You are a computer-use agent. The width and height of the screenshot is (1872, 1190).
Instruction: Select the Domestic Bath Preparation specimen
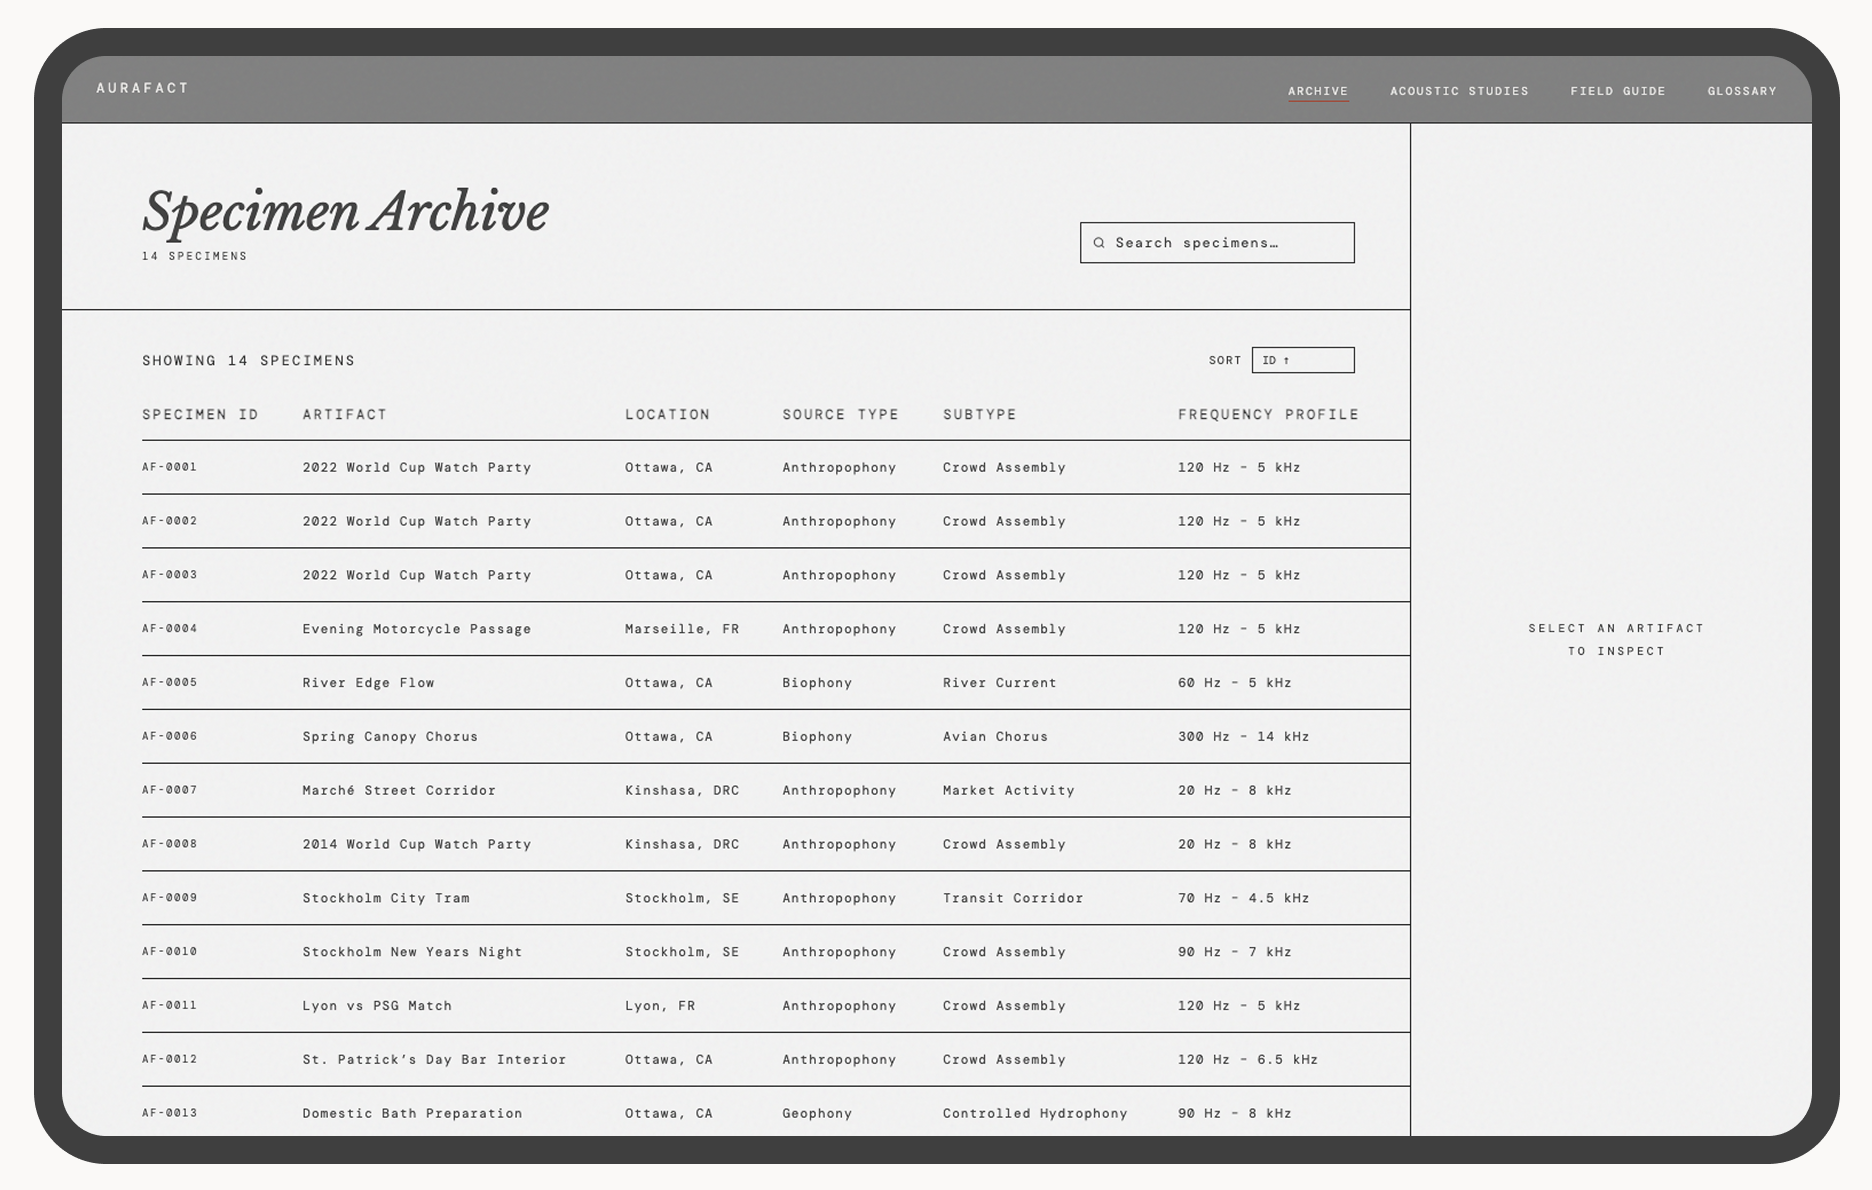[412, 1113]
